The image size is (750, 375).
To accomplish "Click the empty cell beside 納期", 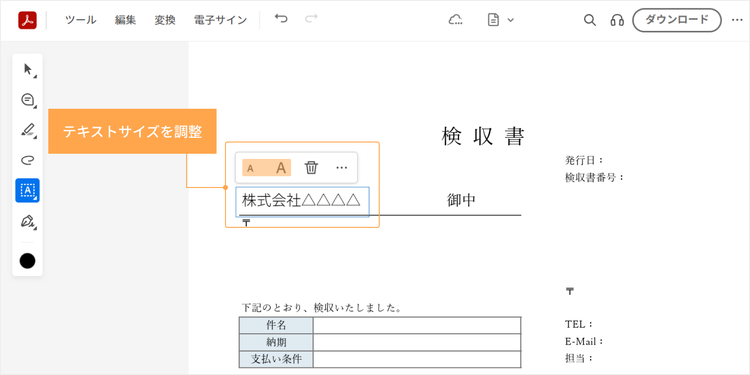I will [417, 342].
